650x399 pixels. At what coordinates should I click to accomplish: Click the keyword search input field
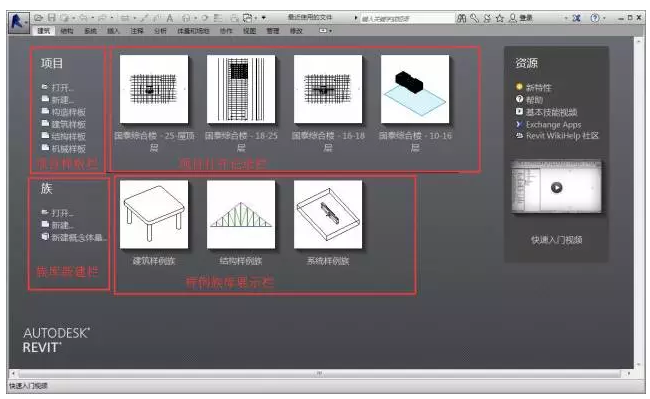tap(407, 18)
